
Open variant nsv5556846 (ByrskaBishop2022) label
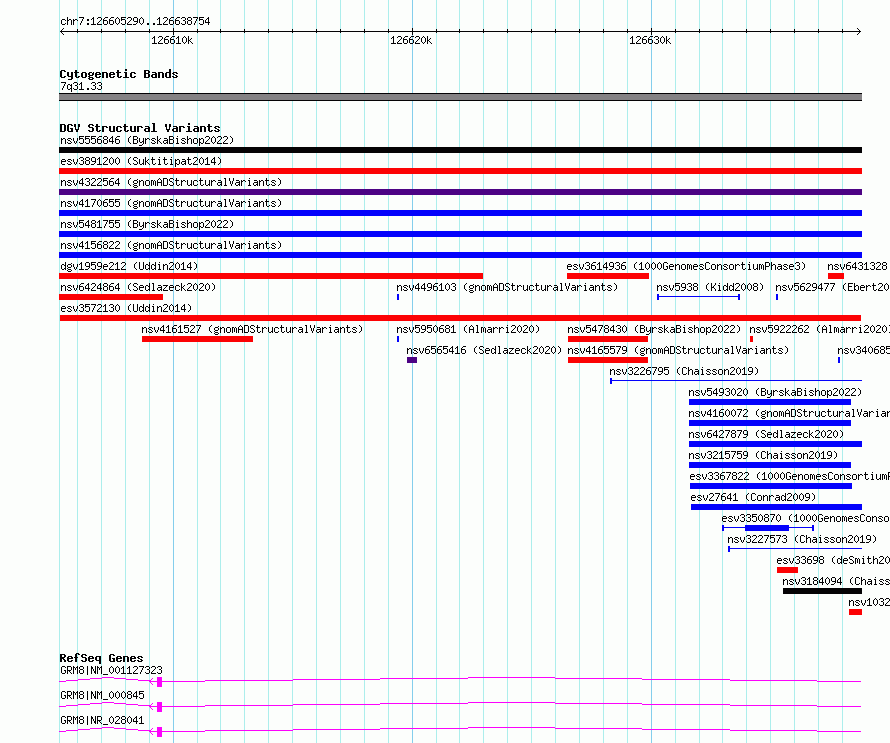coord(147,140)
